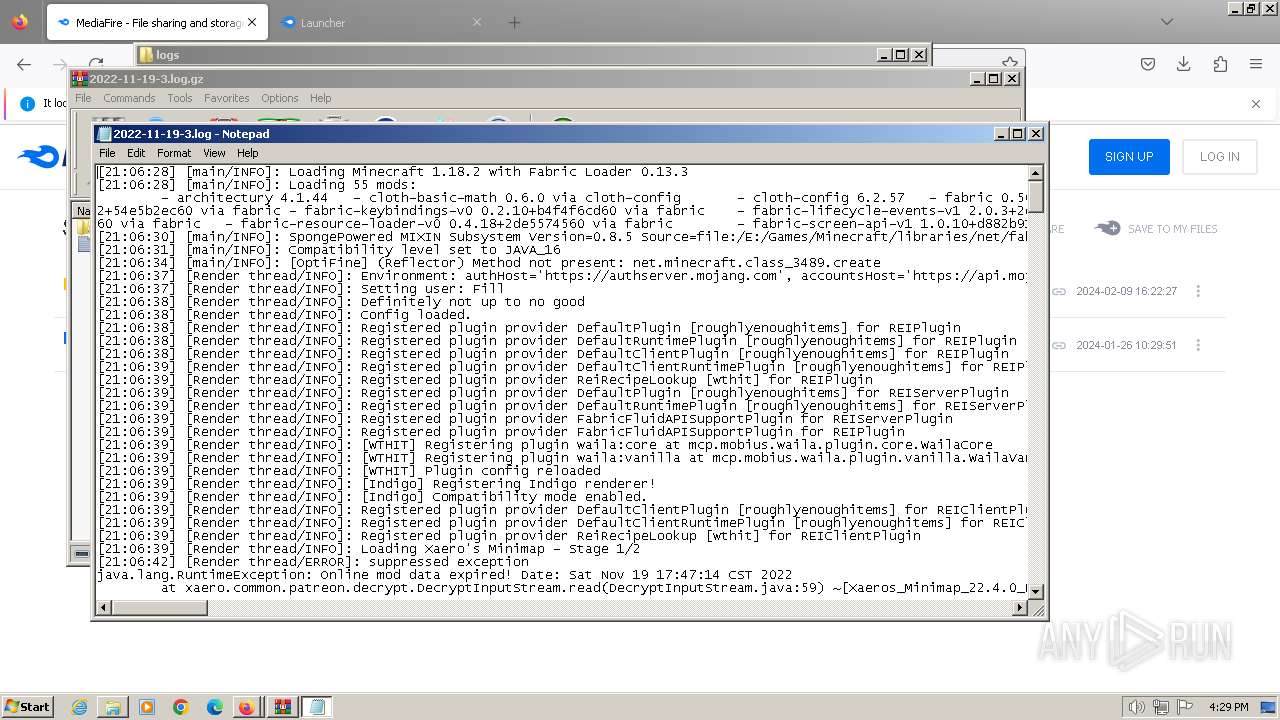This screenshot has height=720, width=1280.
Task: Open media player taskbar icon
Action: point(147,707)
